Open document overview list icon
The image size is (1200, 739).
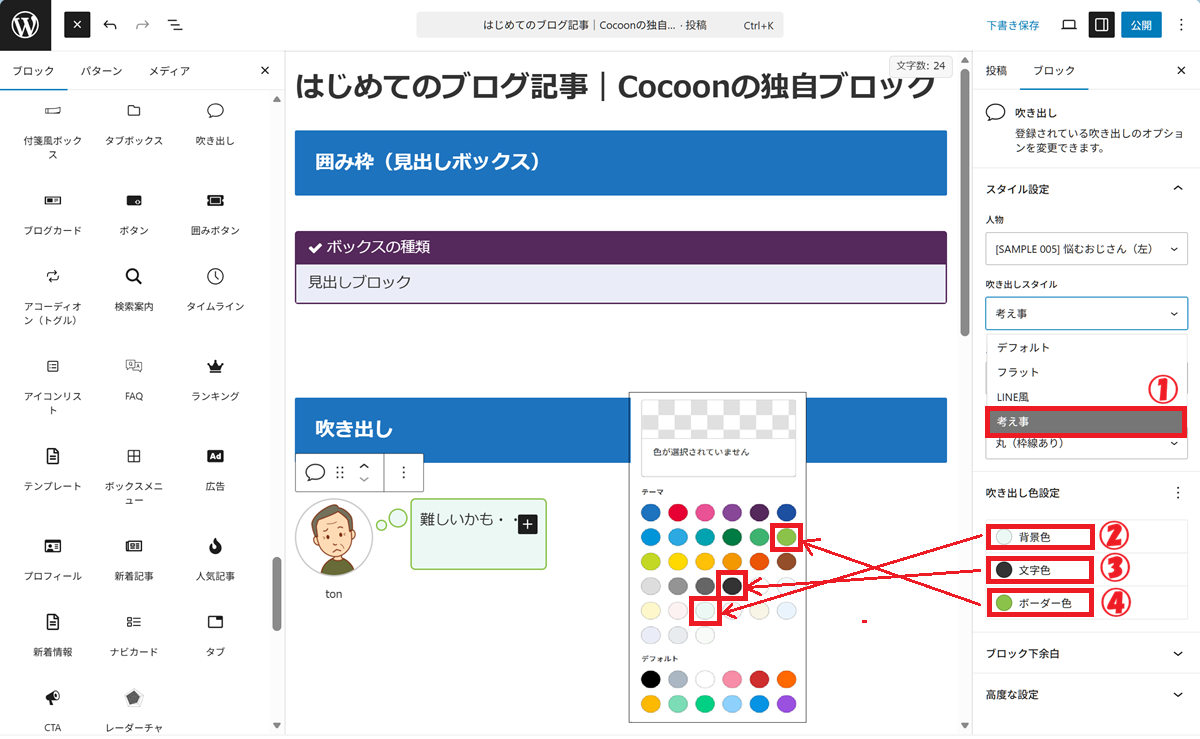[x=174, y=25]
